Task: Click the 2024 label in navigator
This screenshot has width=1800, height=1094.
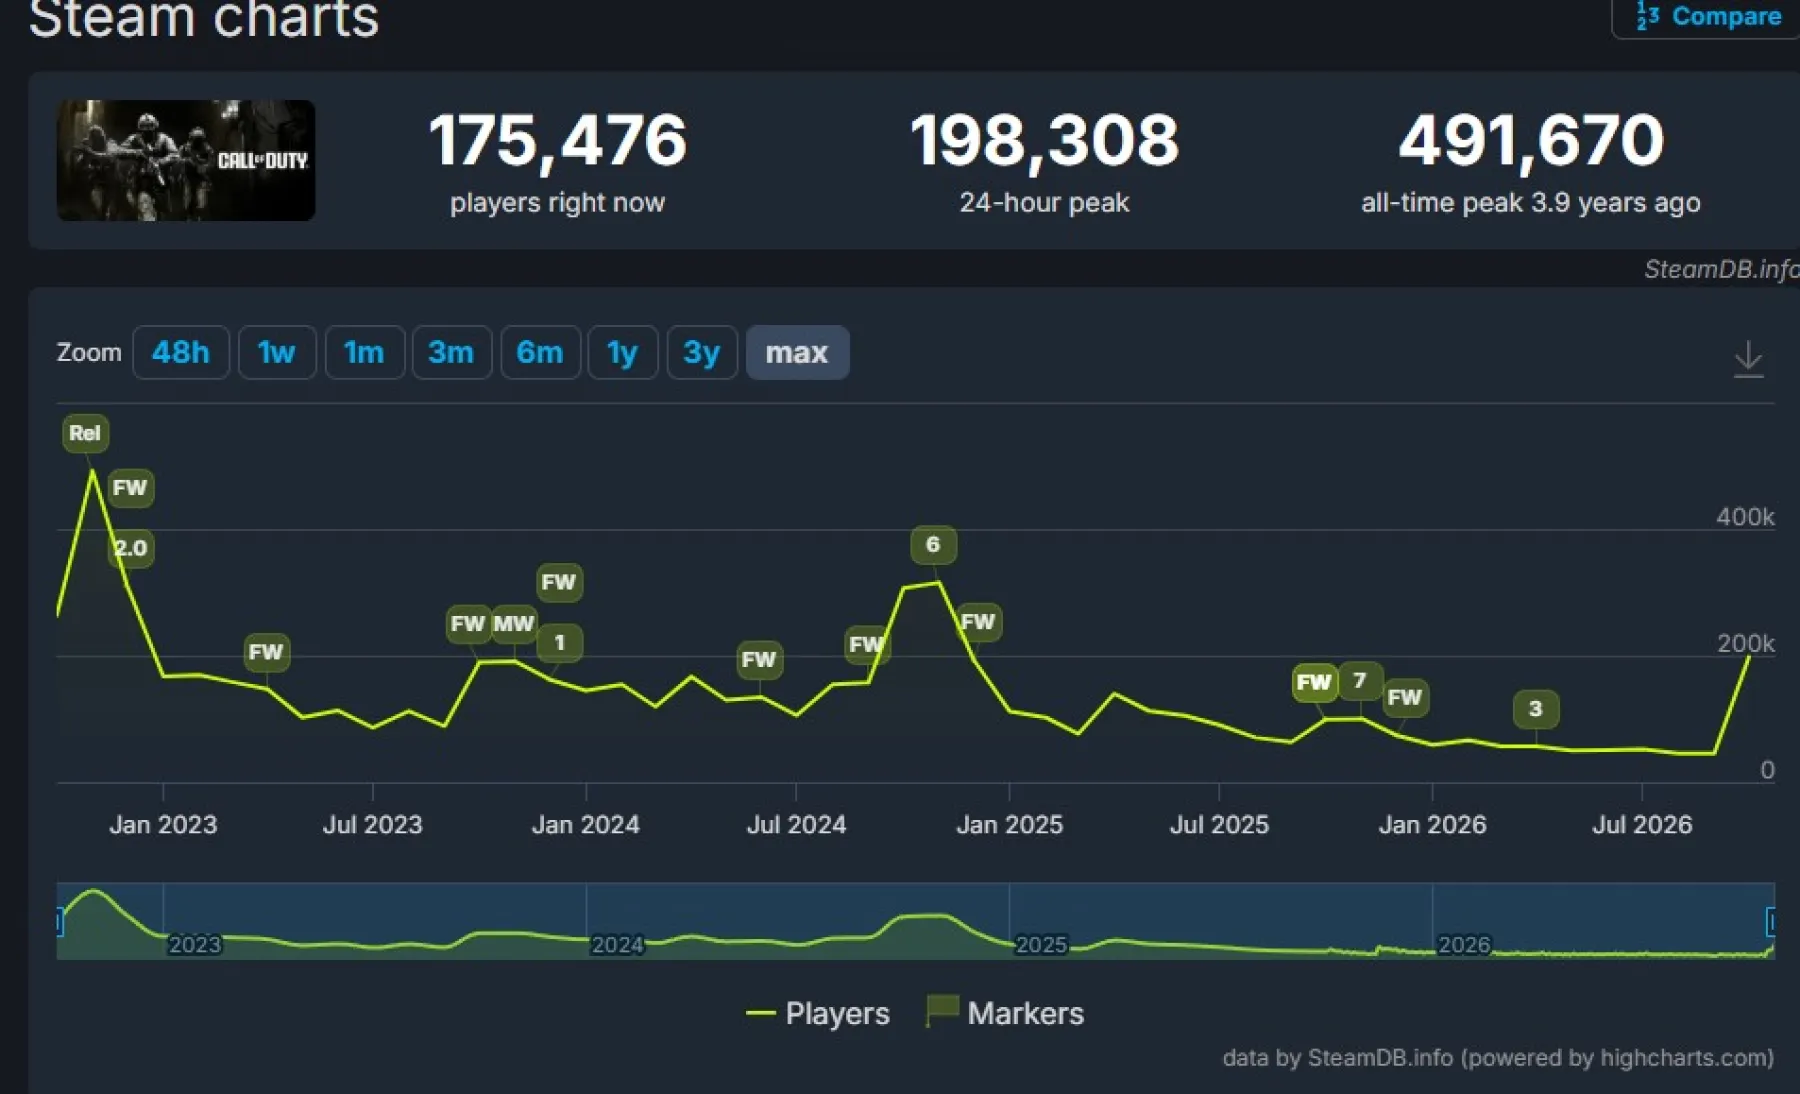Action: click(x=617, y=944)
